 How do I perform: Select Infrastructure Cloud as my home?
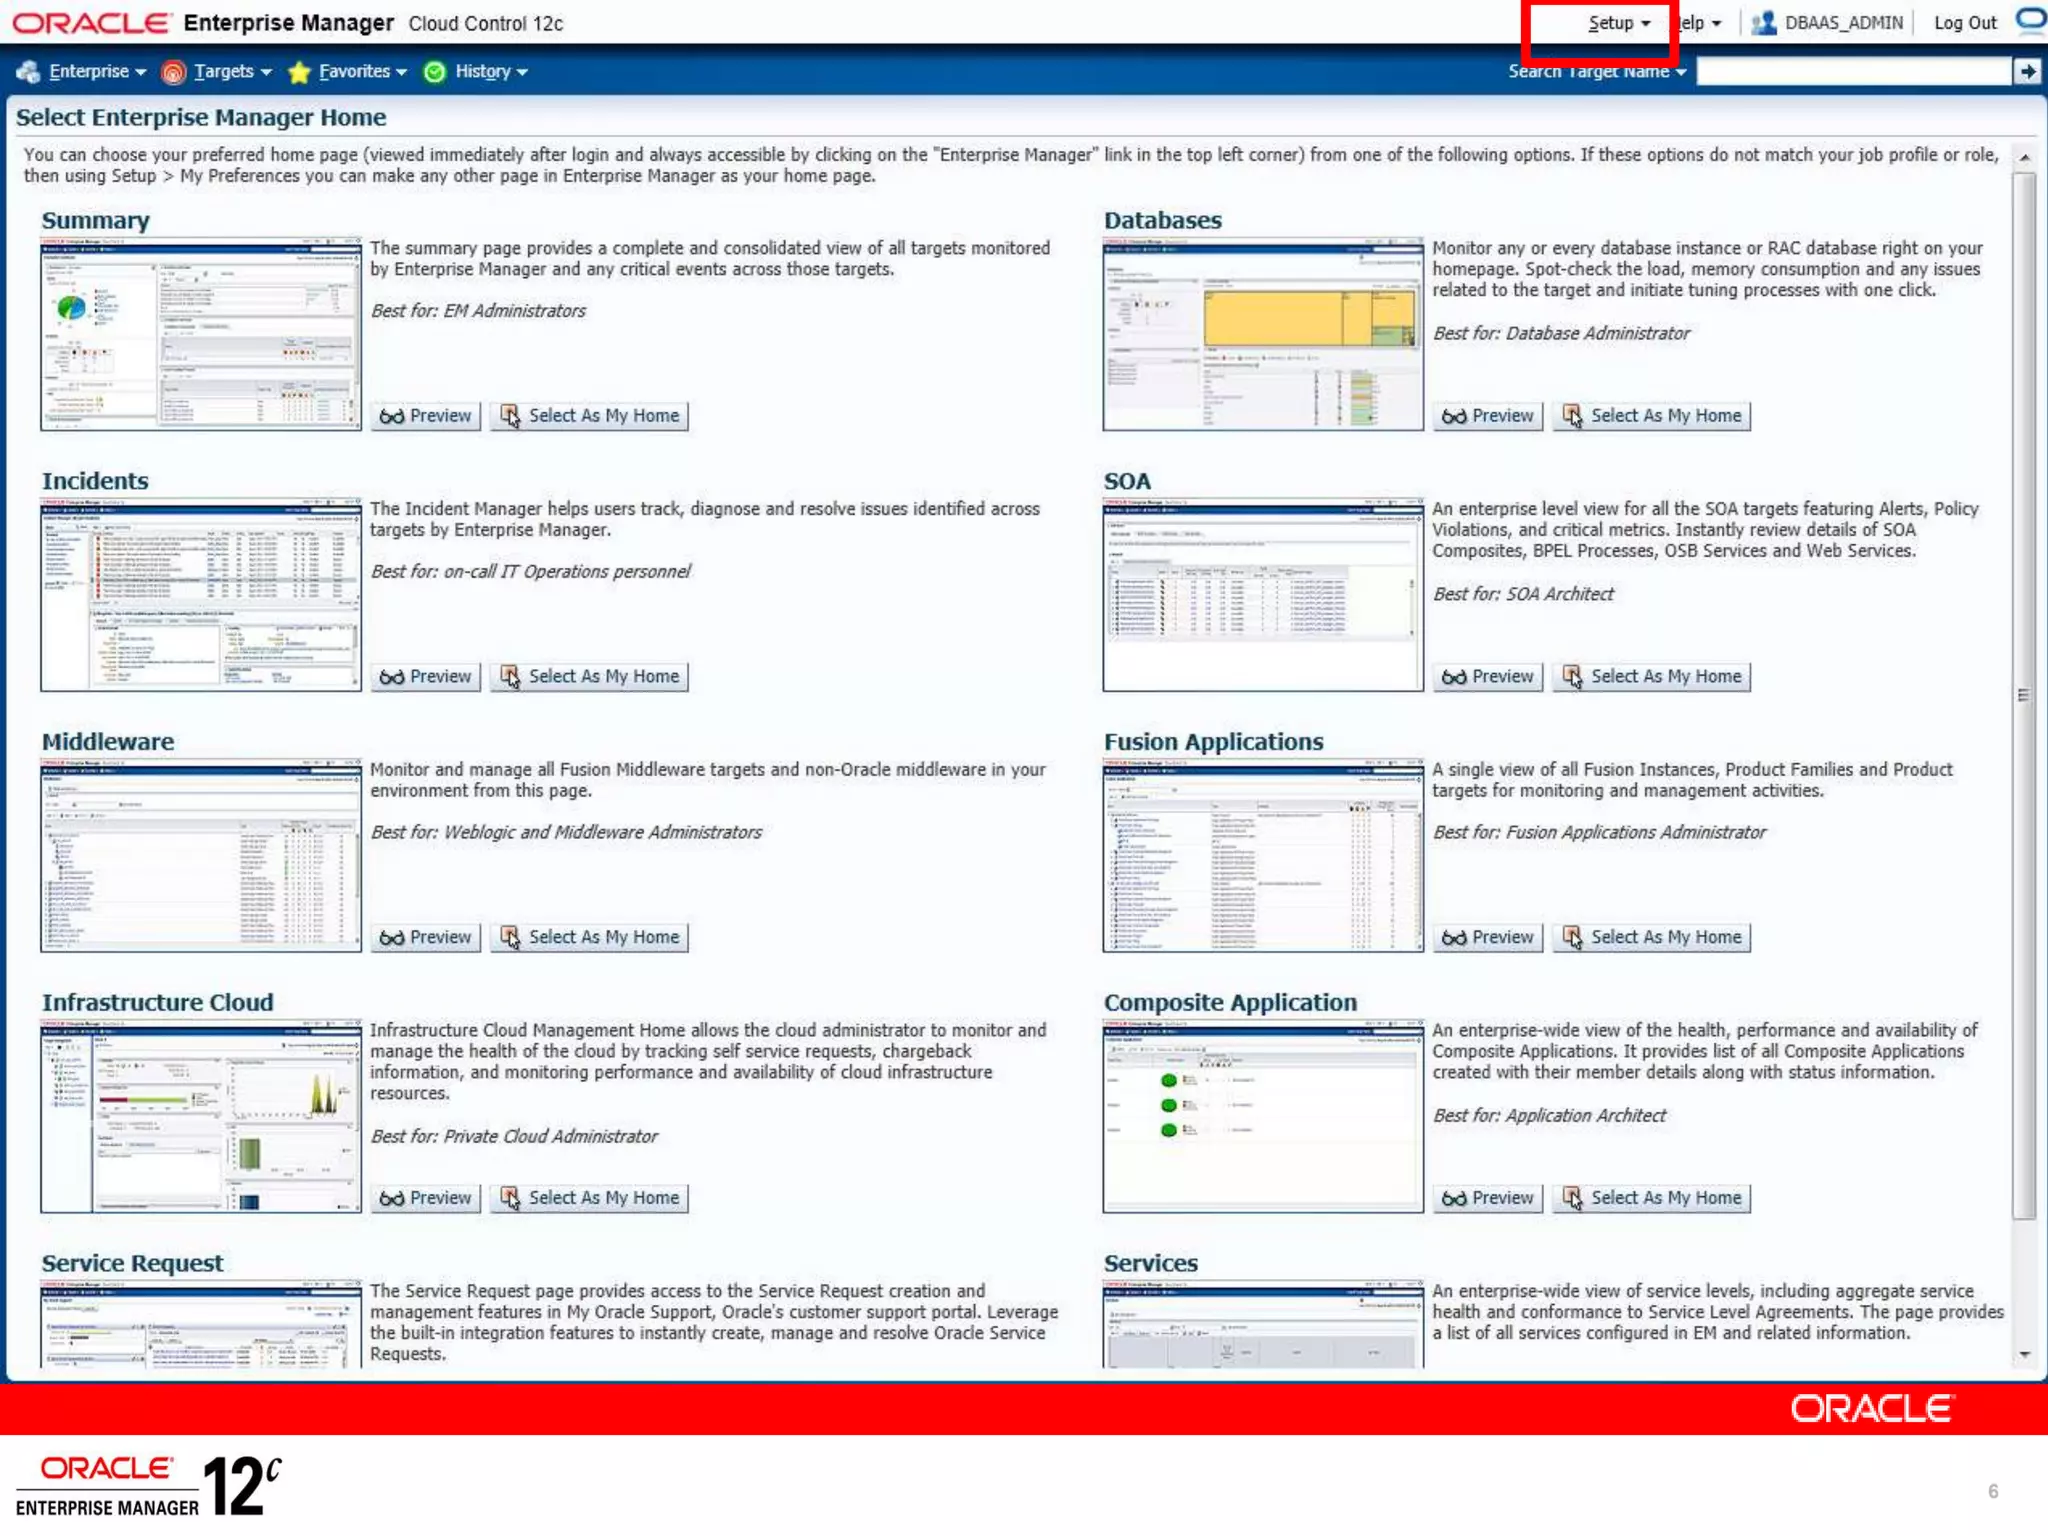click(590, 1198)
